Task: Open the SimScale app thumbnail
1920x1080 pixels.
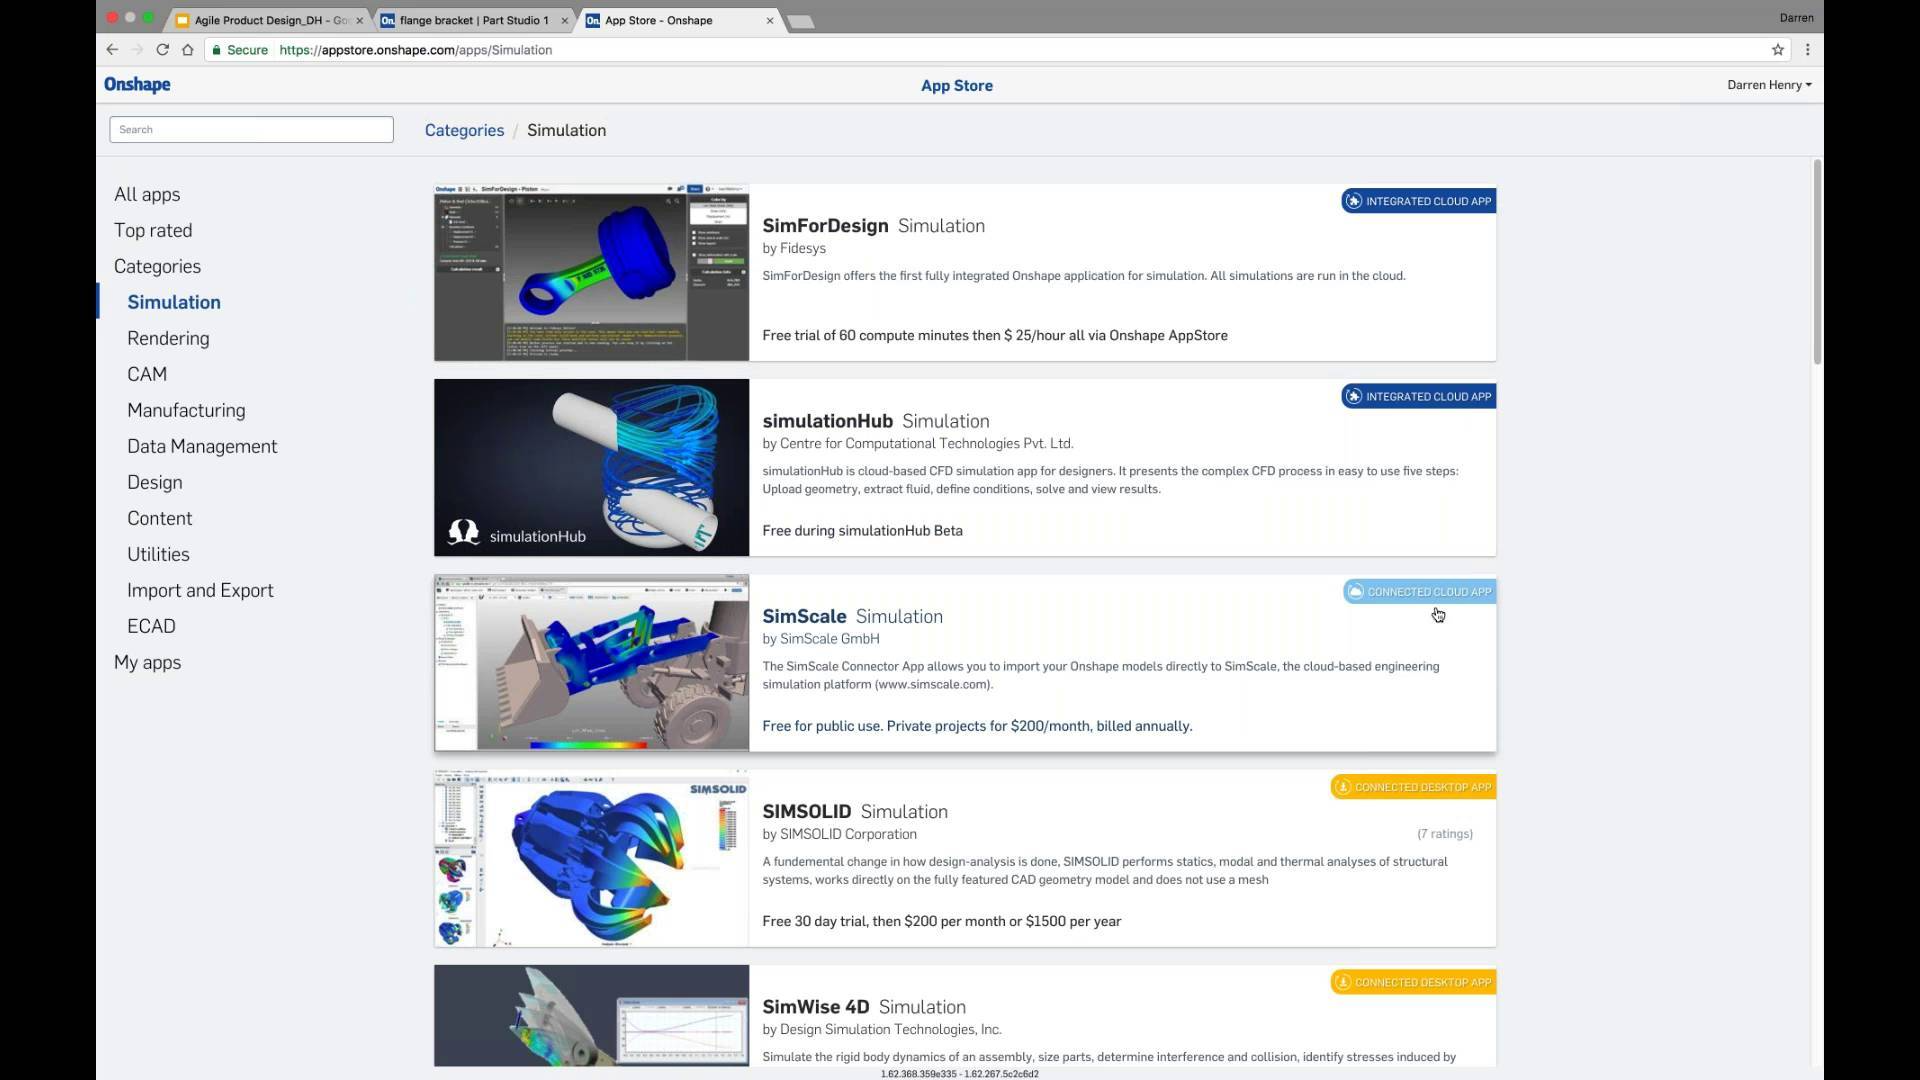Action: (591, 663)
